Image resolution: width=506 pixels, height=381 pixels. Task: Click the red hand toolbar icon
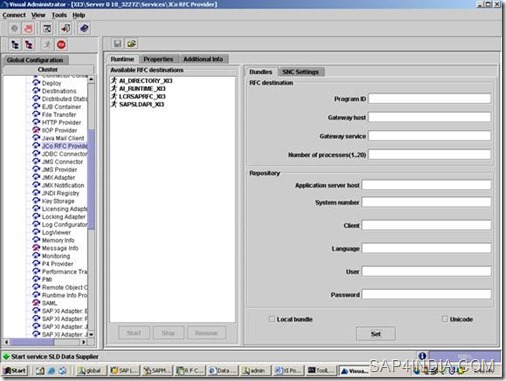coord(28,28)
